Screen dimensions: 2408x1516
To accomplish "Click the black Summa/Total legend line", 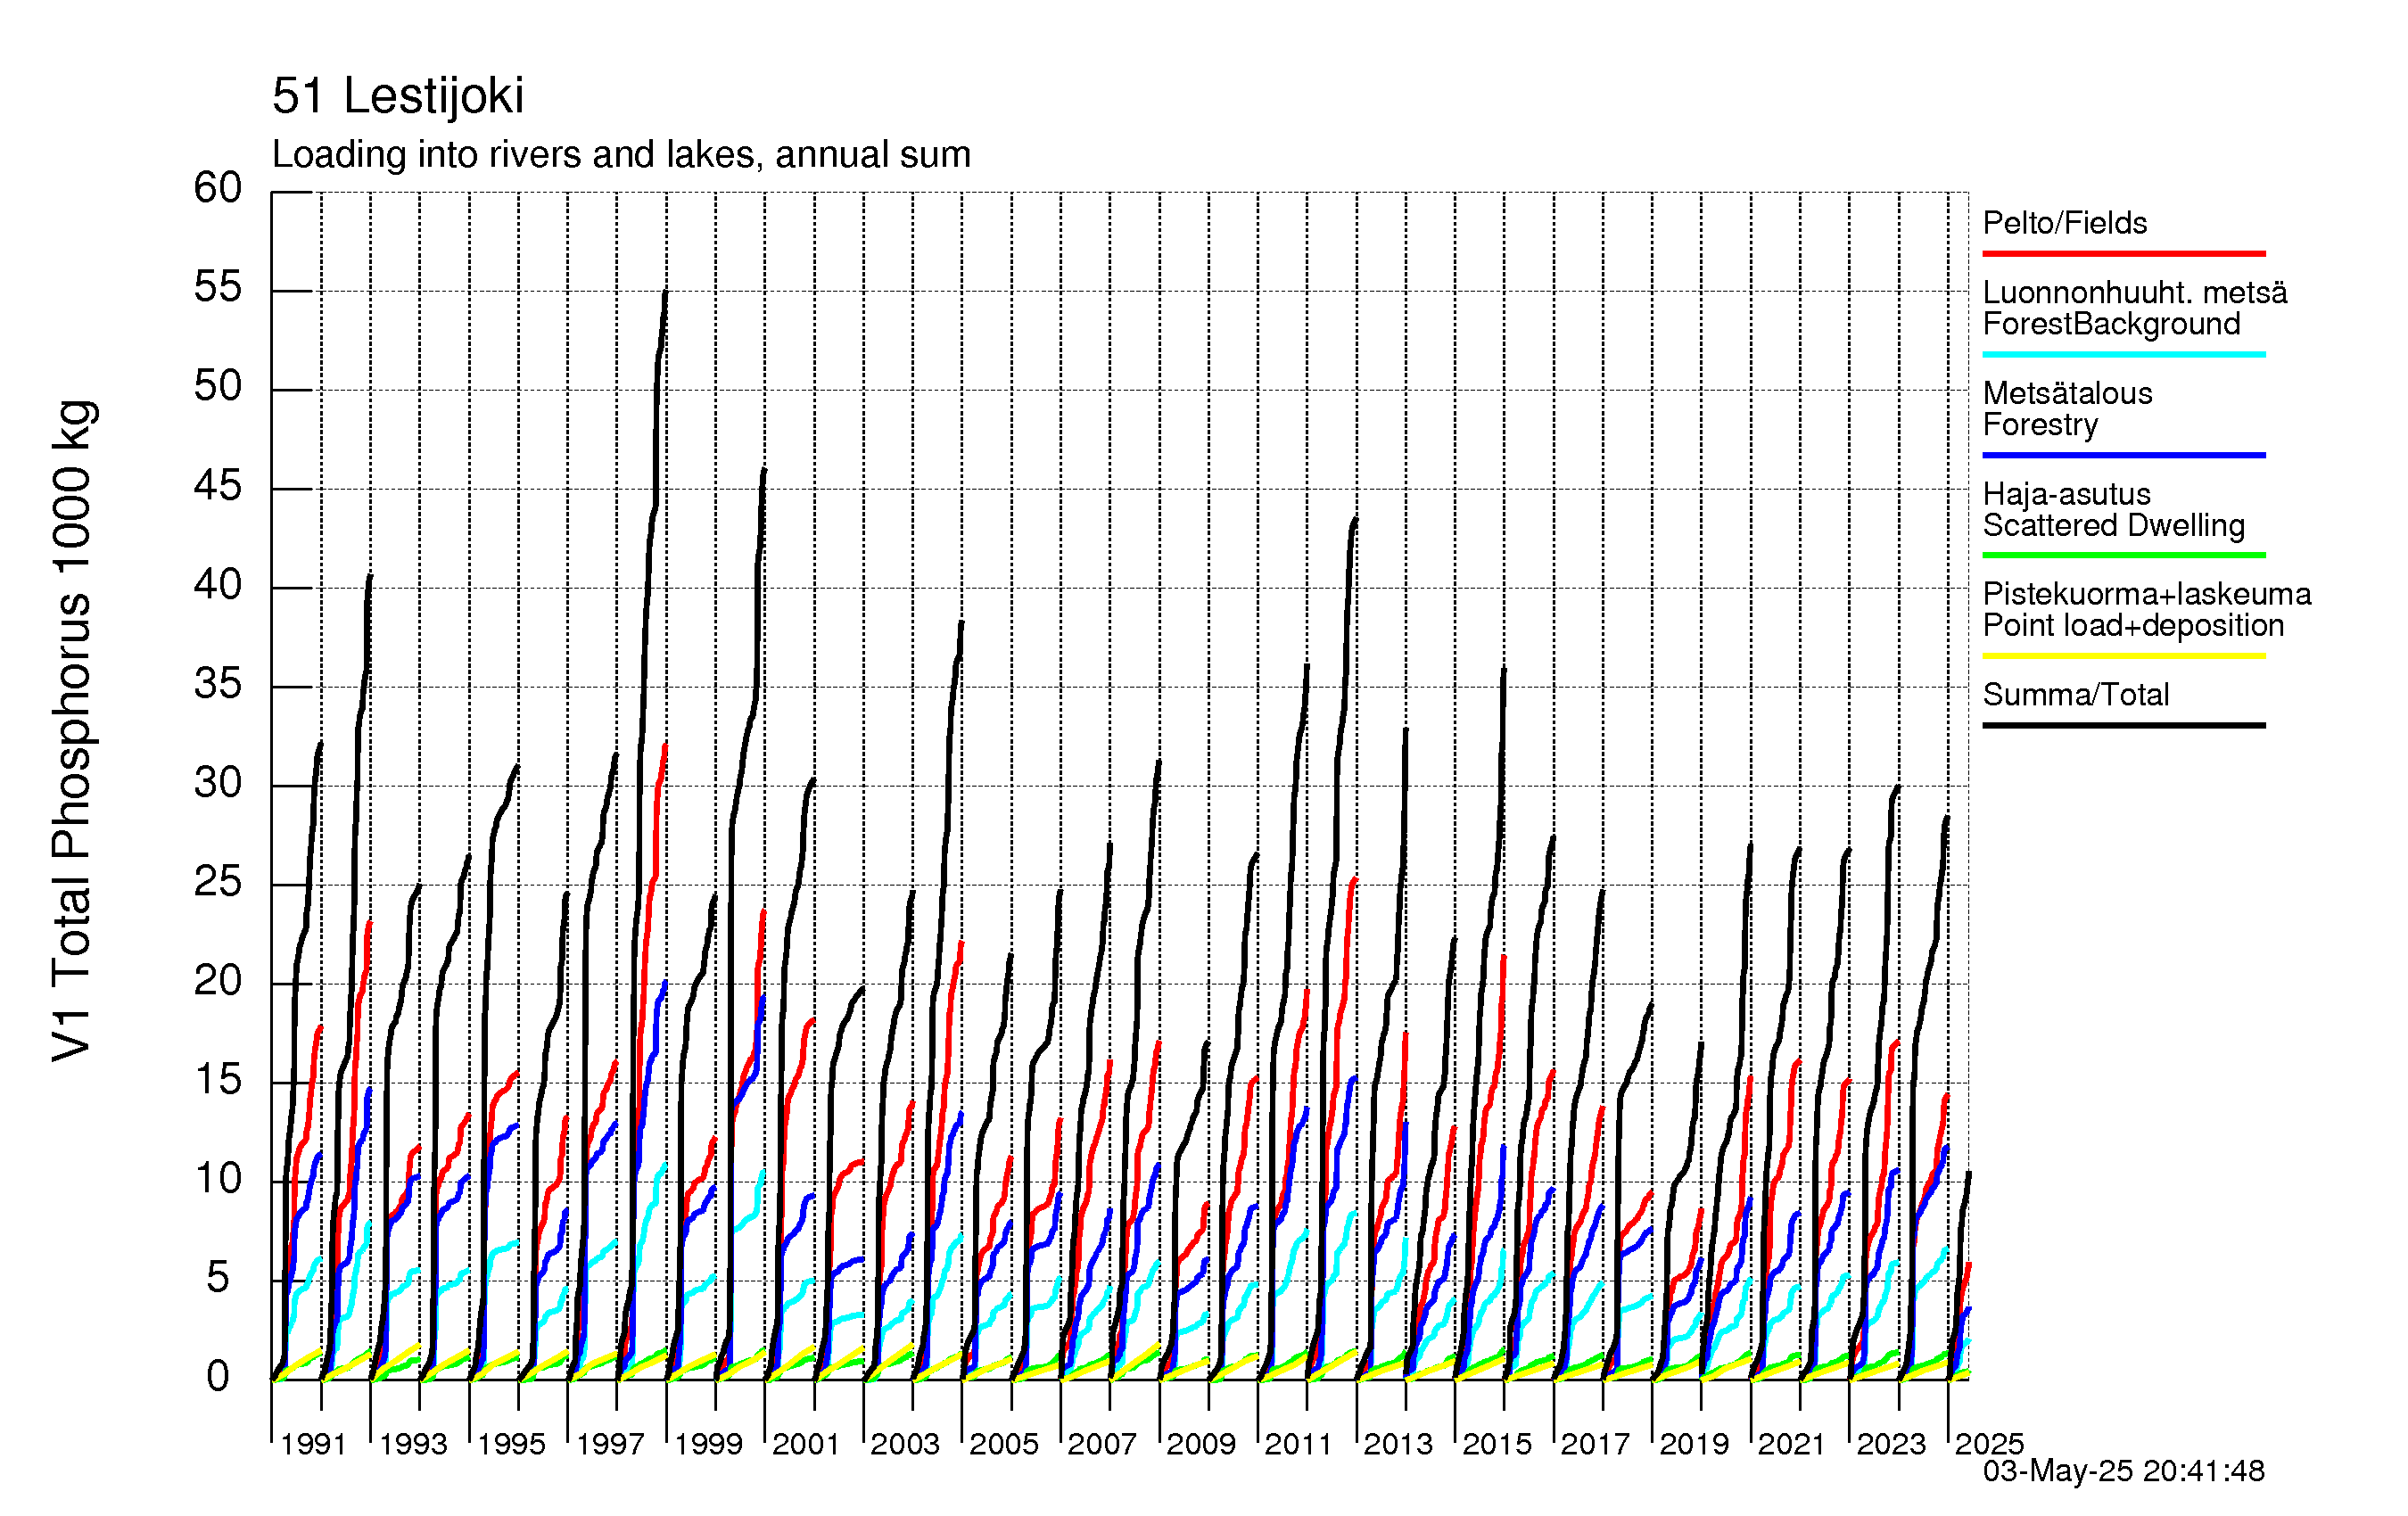I will (2124, 725).
